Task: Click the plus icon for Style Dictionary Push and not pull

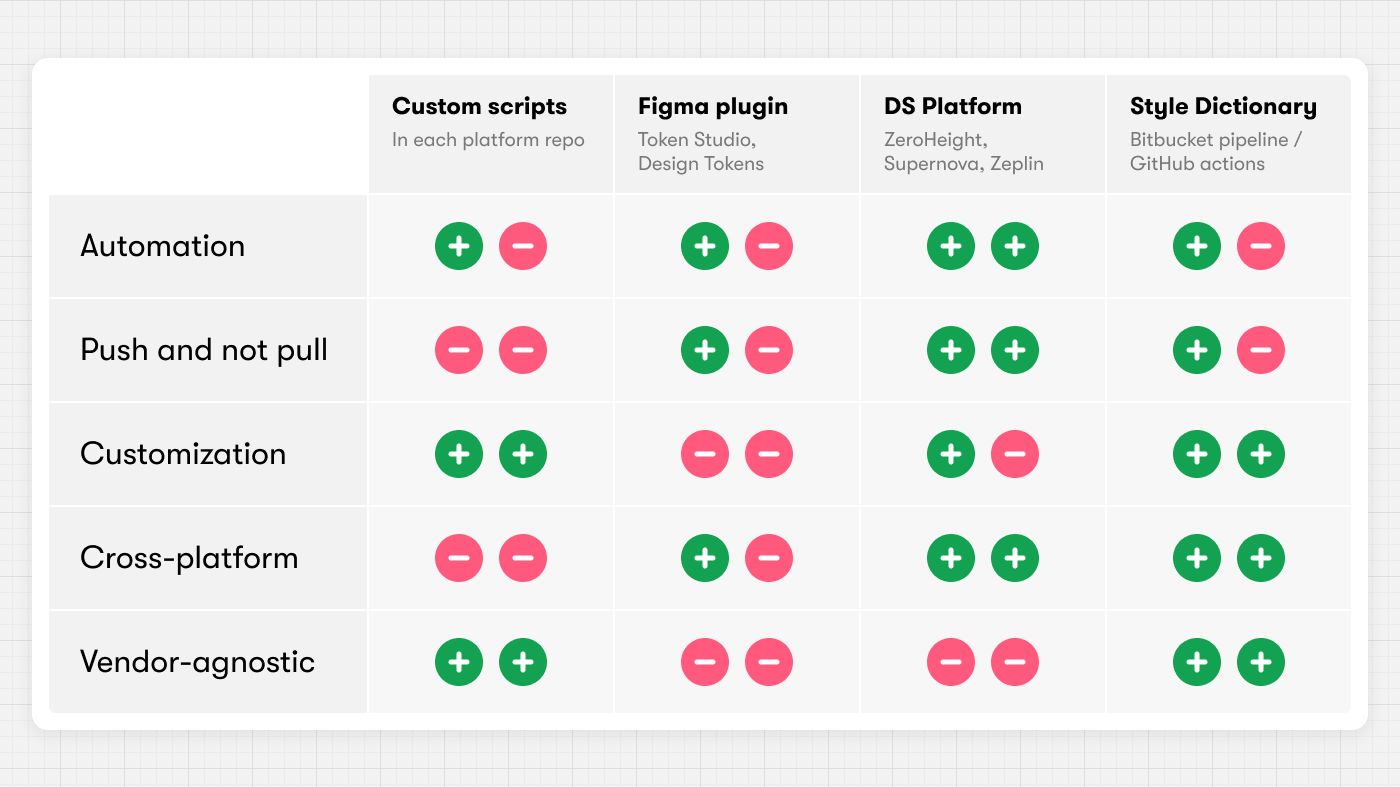Action: tap(1197, 350)
